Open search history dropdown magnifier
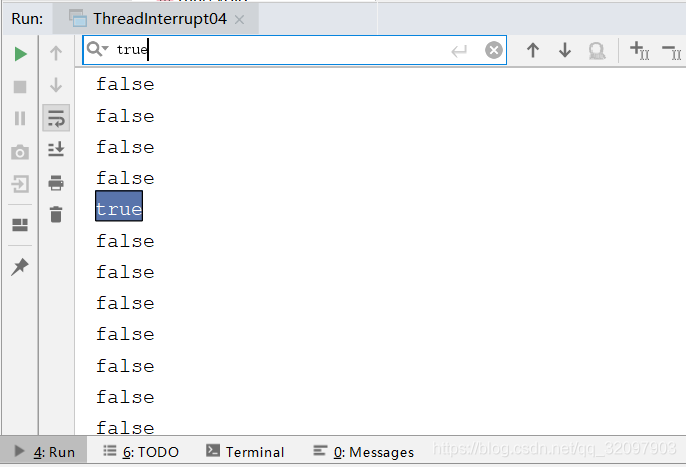Screen dimensions: 686x467 point(97,49)
